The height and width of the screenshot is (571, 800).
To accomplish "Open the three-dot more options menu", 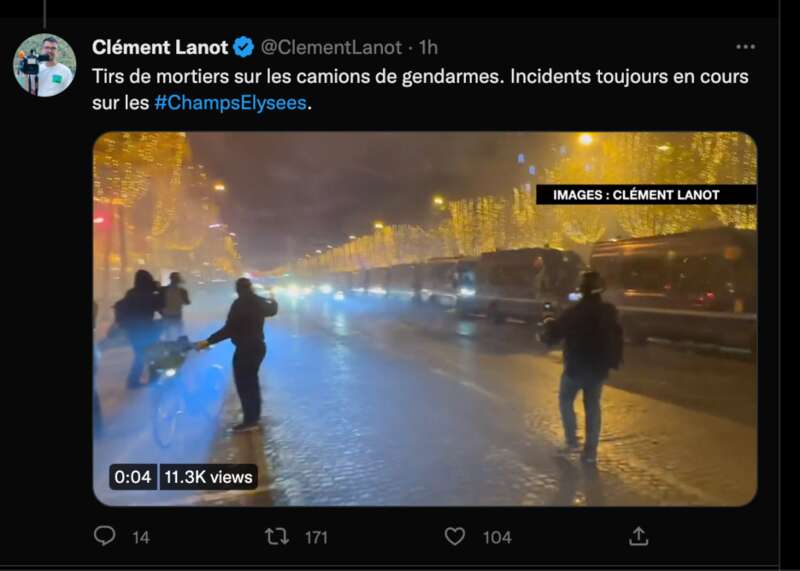I will [745, 47].
